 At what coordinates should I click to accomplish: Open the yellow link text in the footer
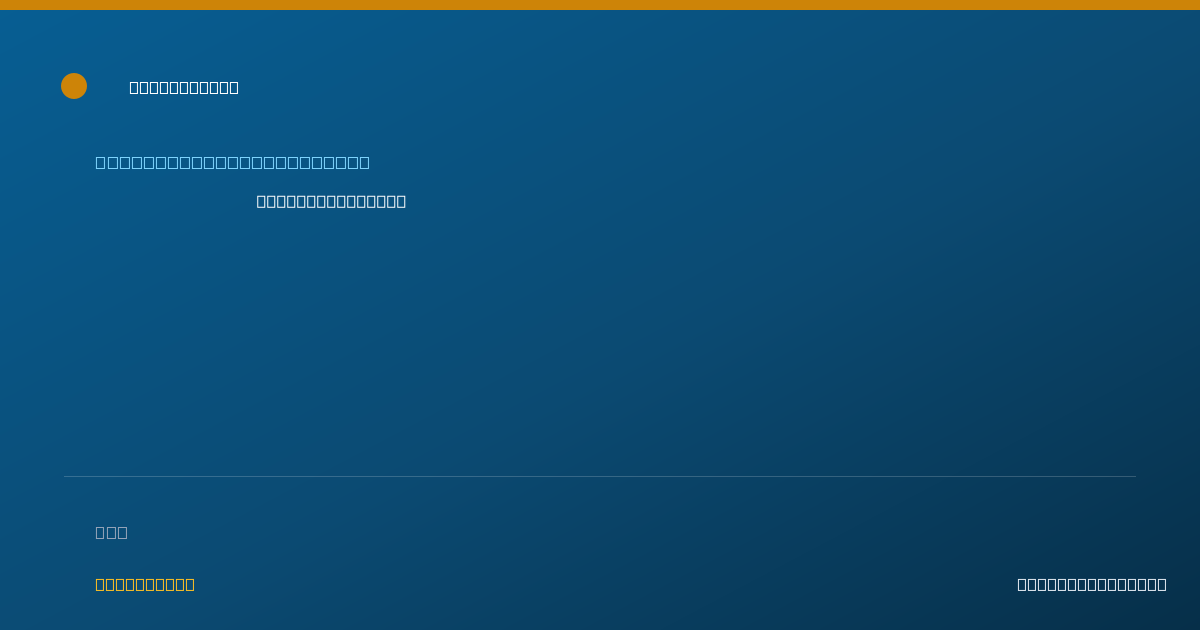(x=145, y=584)
